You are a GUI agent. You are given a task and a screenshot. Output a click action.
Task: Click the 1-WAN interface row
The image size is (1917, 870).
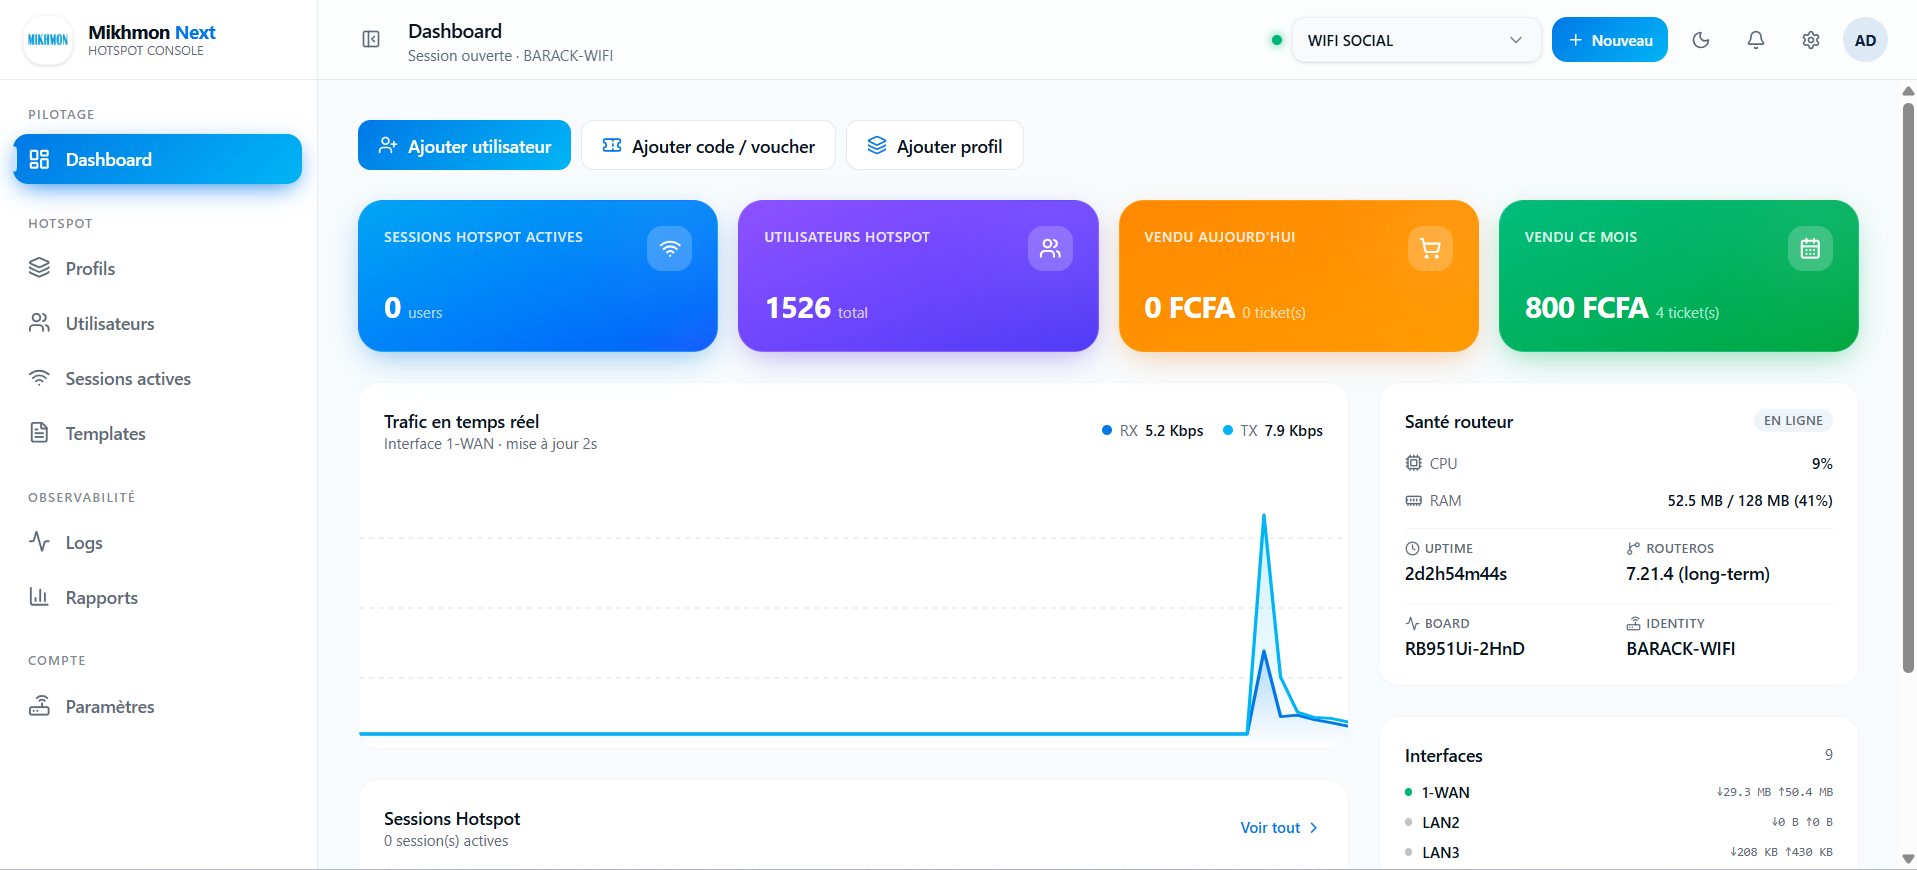click(x=1618, y=792)
